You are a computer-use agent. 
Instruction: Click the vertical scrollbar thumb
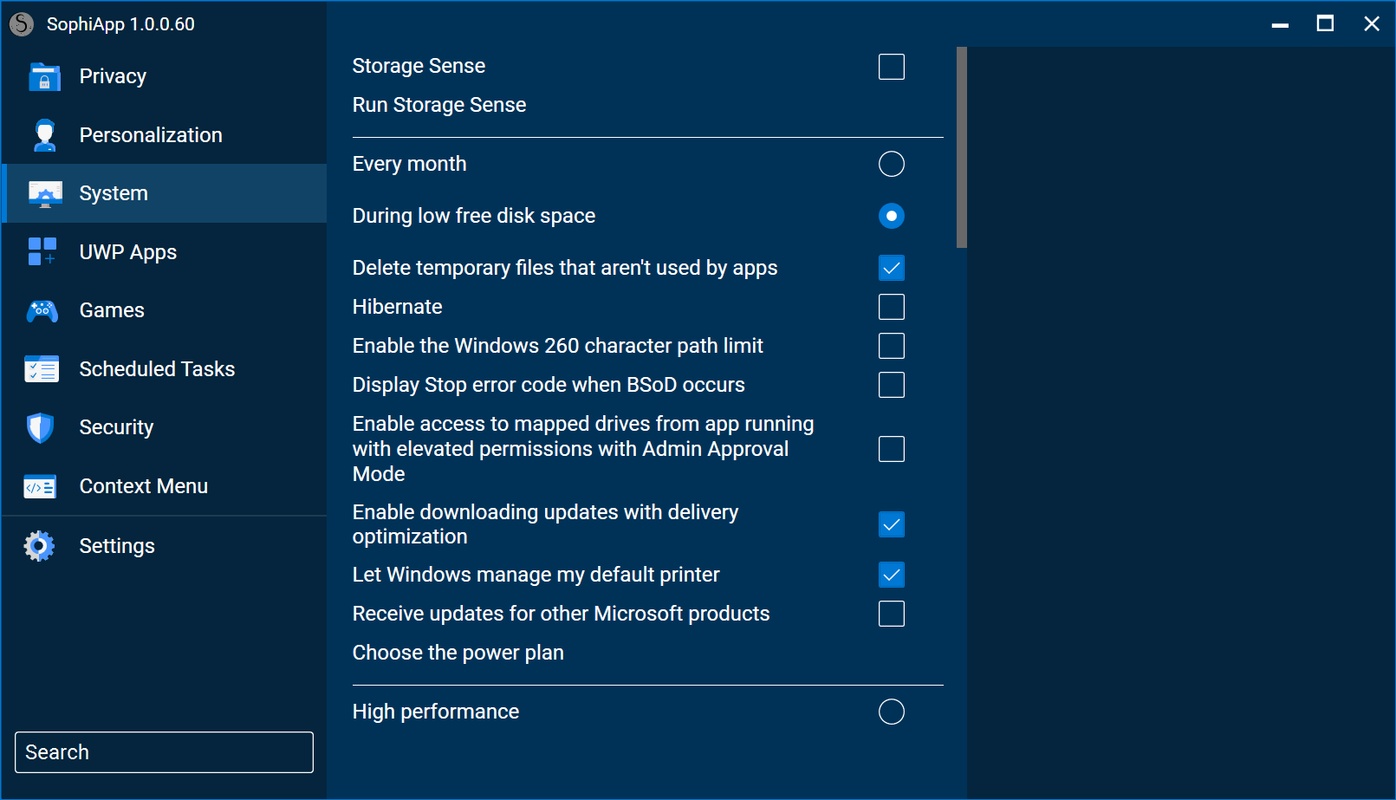(x=961, y=147)
